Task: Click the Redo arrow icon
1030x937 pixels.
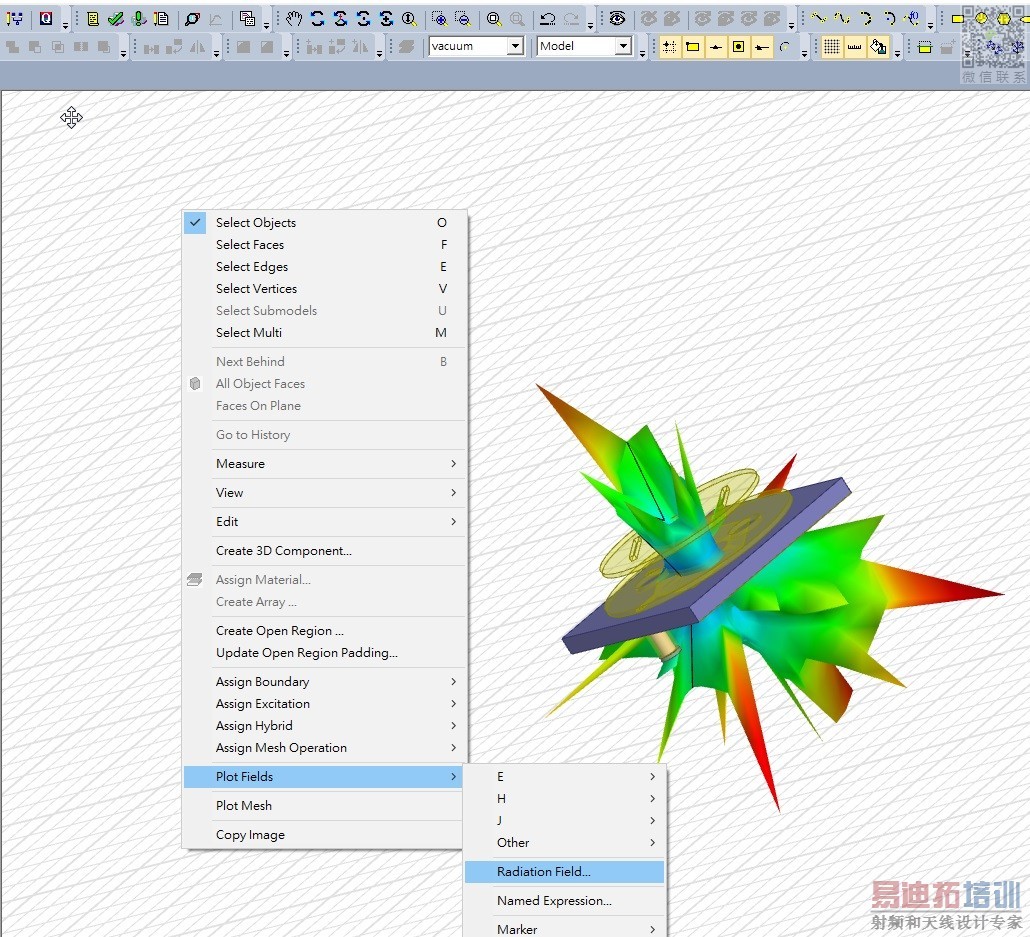Action: point(571,18)
